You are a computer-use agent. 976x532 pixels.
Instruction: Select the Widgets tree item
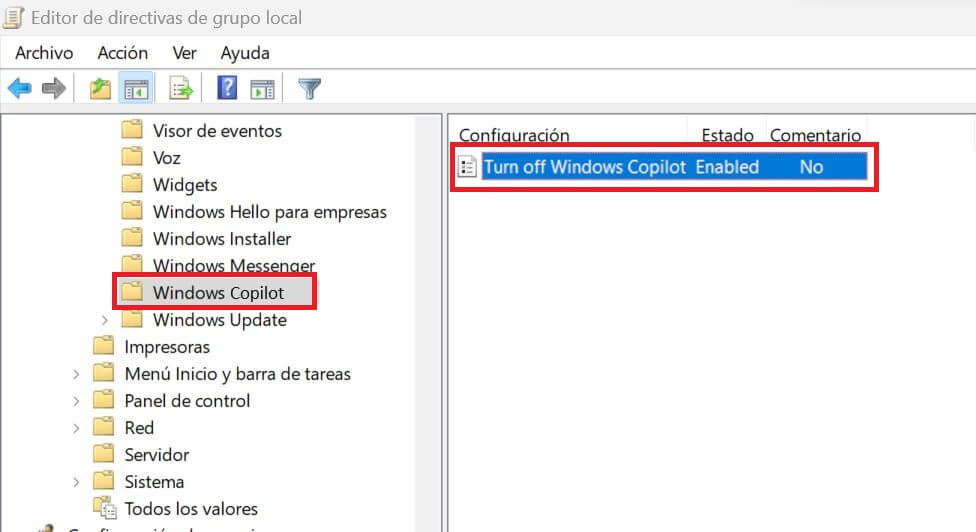coord(185,185)
